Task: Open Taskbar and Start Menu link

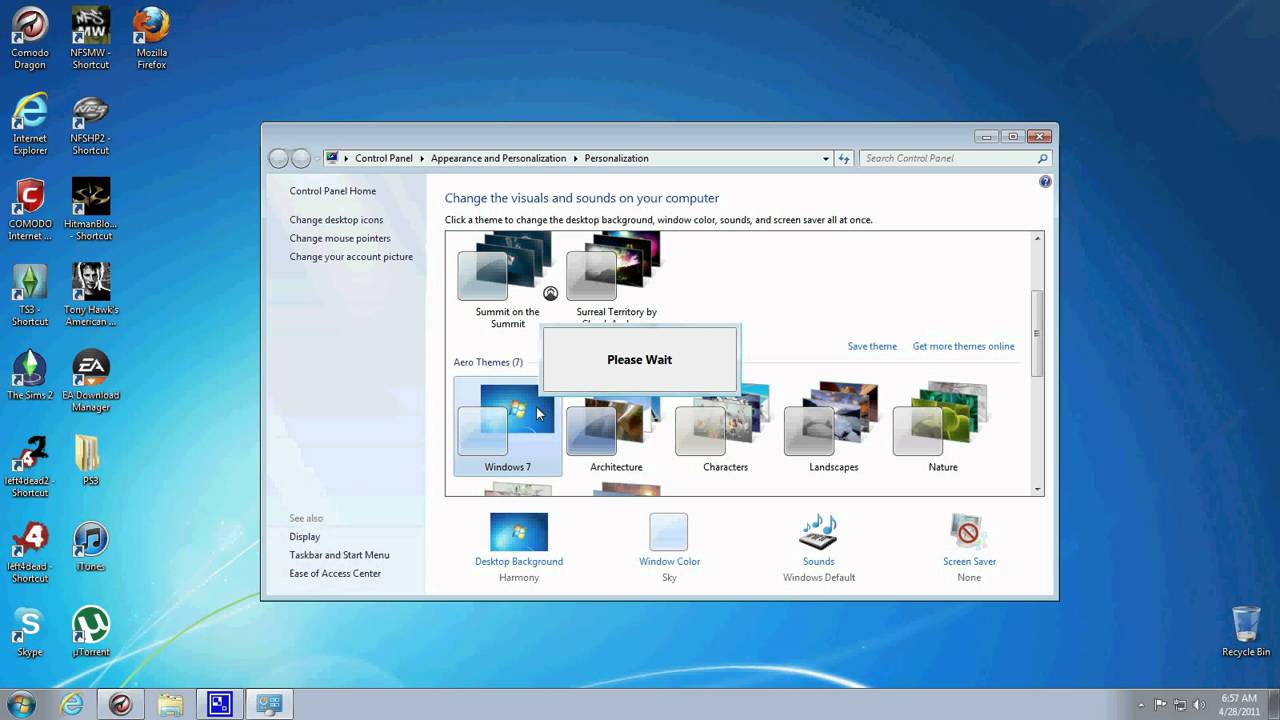Action: pos(340,555)
